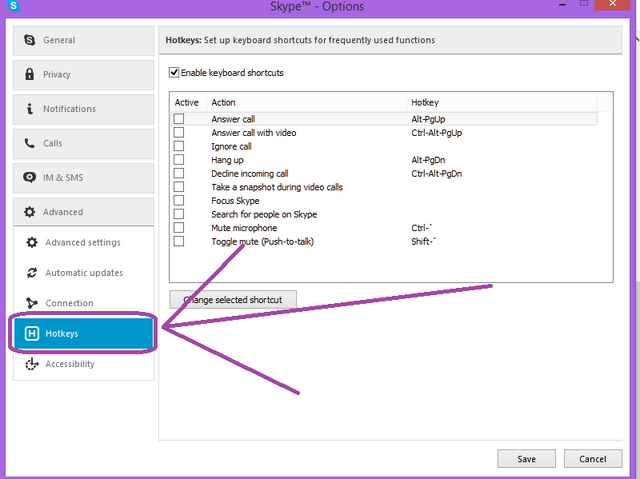Viewport: 640px width, 479px height.
Task: Select Toggle mute (Push-to-talk) text
Action: click(x=262, y=242)
